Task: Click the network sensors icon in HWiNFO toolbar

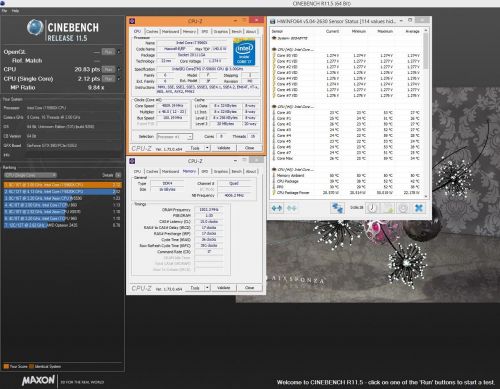Action: pyautogui.click(x=337, y=208)
